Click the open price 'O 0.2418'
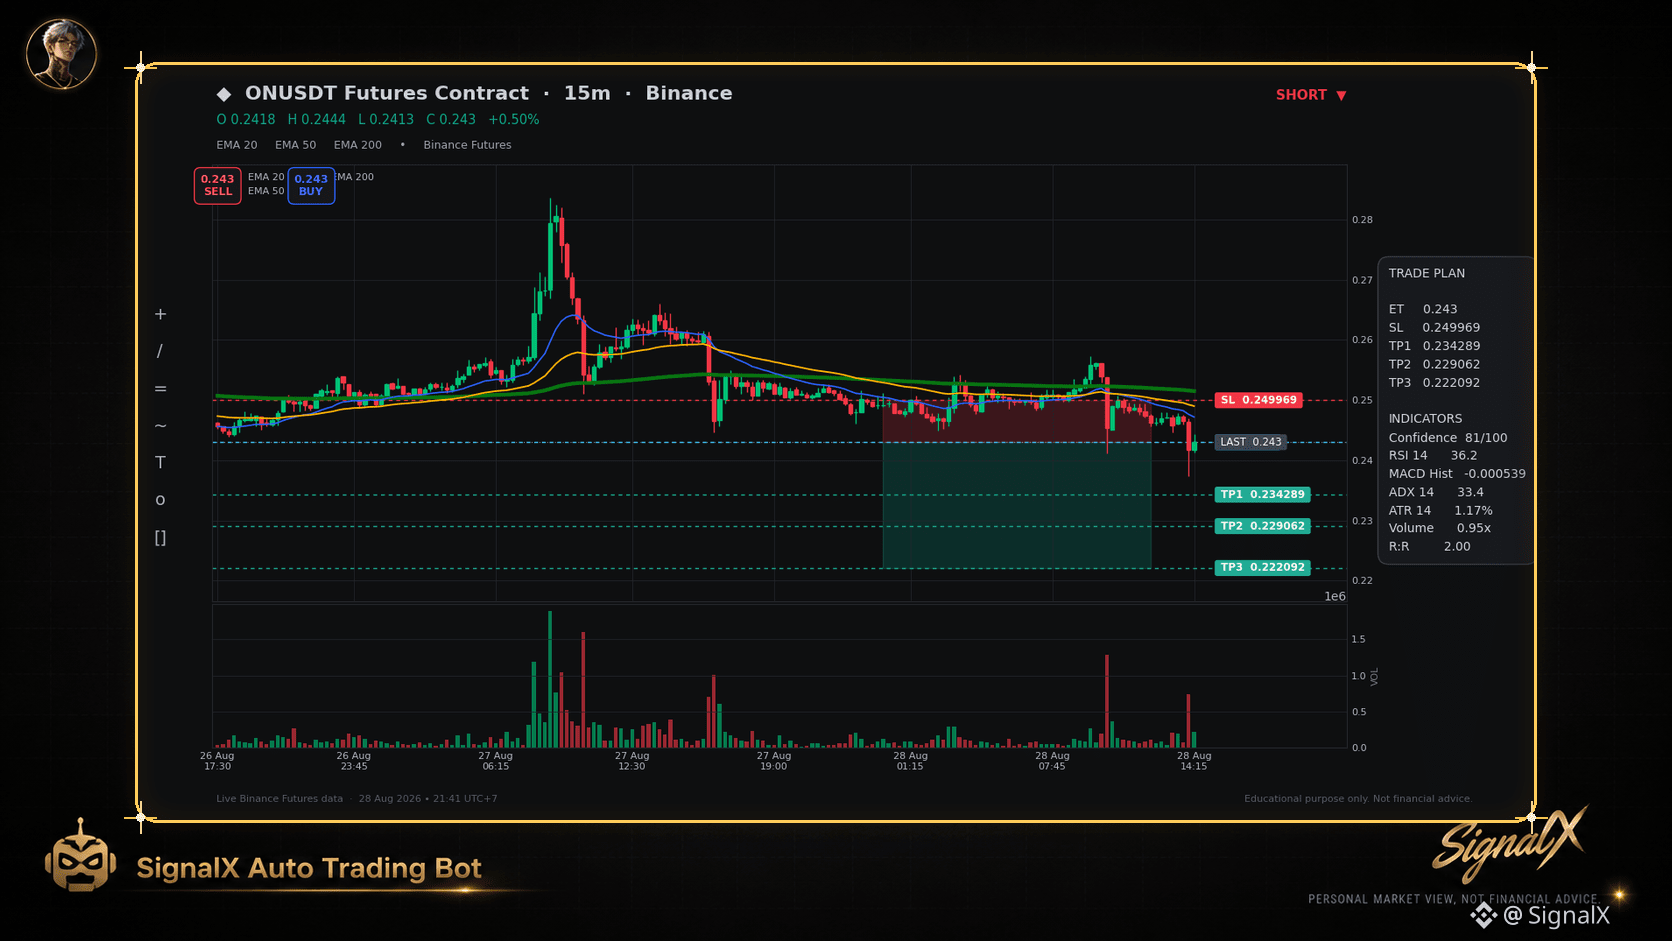1672x941 pixels. (x=246, y=119)
